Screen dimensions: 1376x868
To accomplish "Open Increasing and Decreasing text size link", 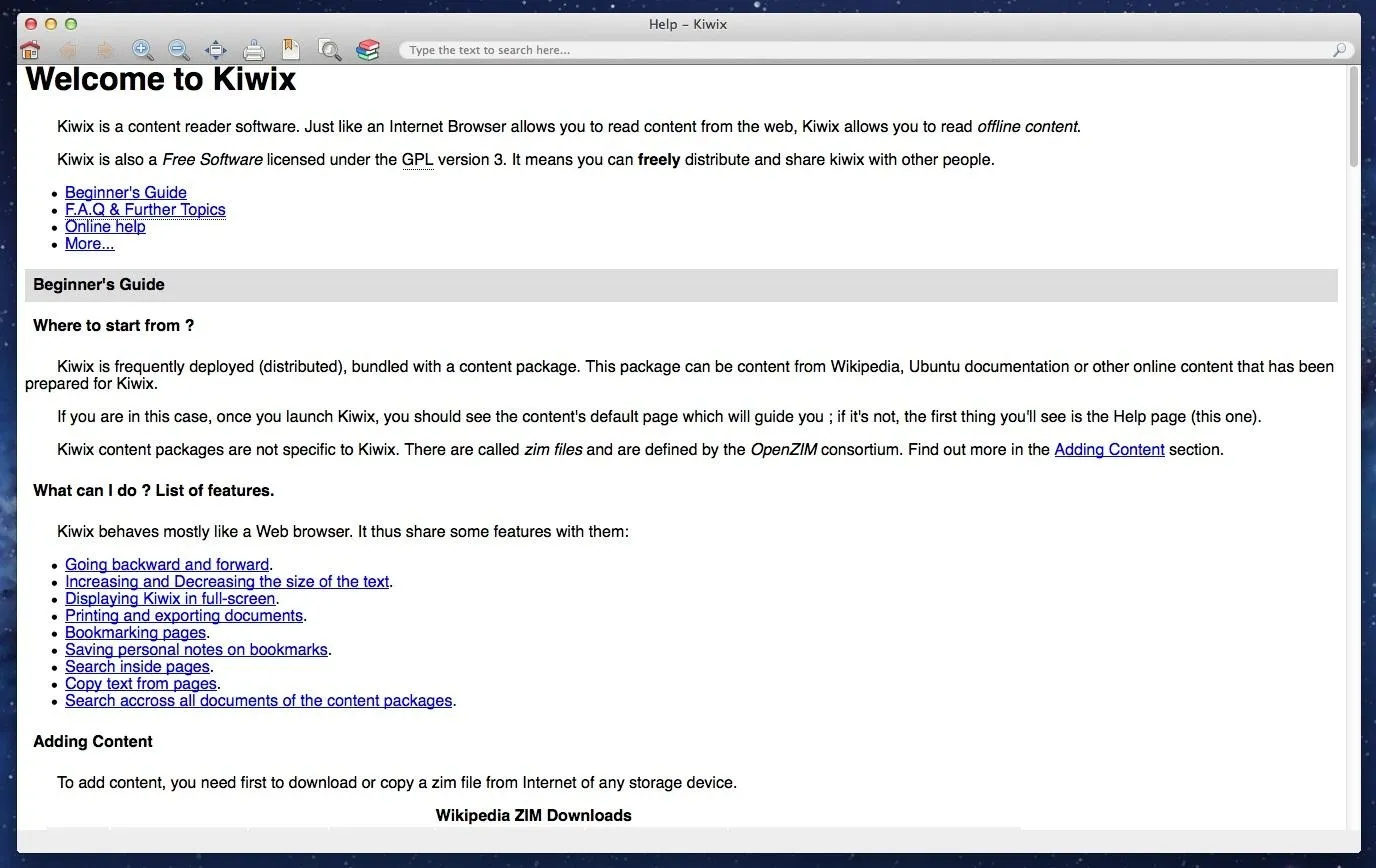I will click(227, 581).
